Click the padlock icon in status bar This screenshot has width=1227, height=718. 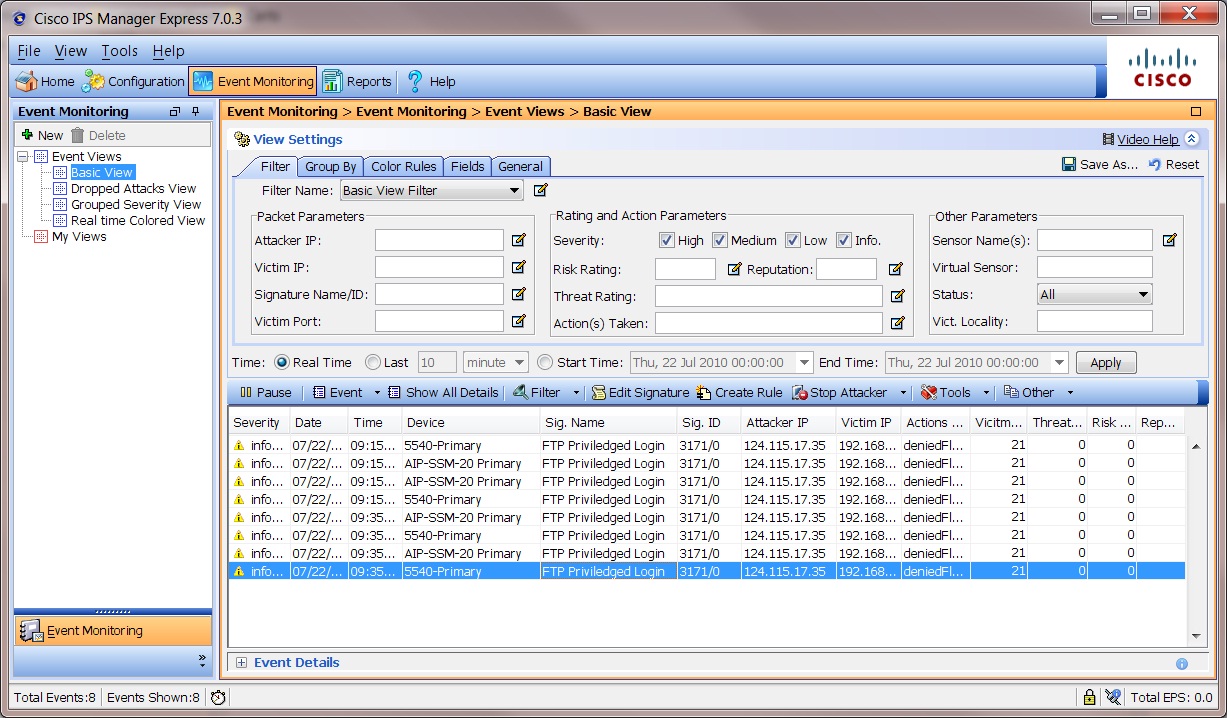(1089, 697)
